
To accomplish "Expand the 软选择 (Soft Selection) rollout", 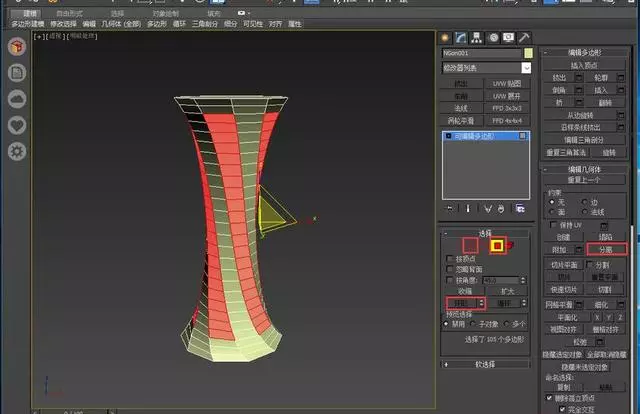I will coord(486,365).
